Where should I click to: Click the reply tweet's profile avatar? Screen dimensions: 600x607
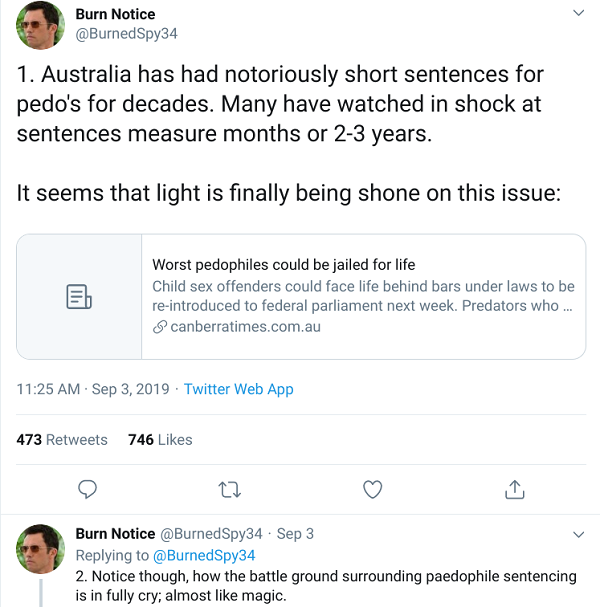(x=41, y=548)
